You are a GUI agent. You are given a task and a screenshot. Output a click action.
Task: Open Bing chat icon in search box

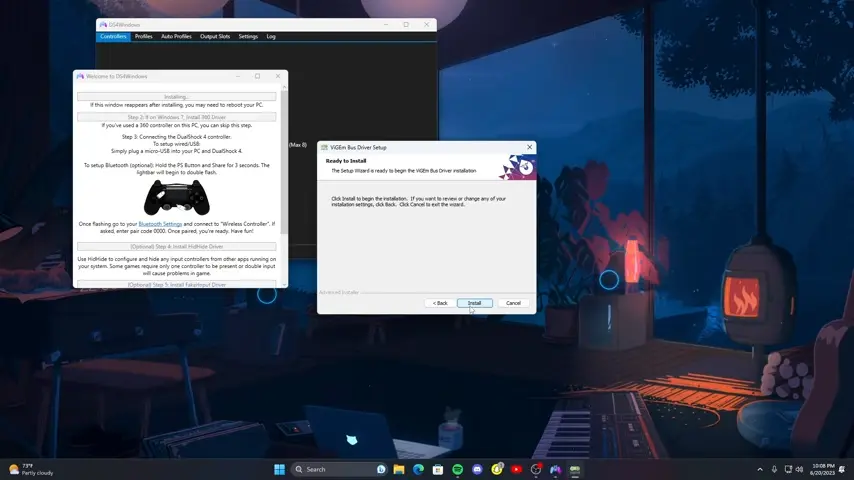(381, 469)
